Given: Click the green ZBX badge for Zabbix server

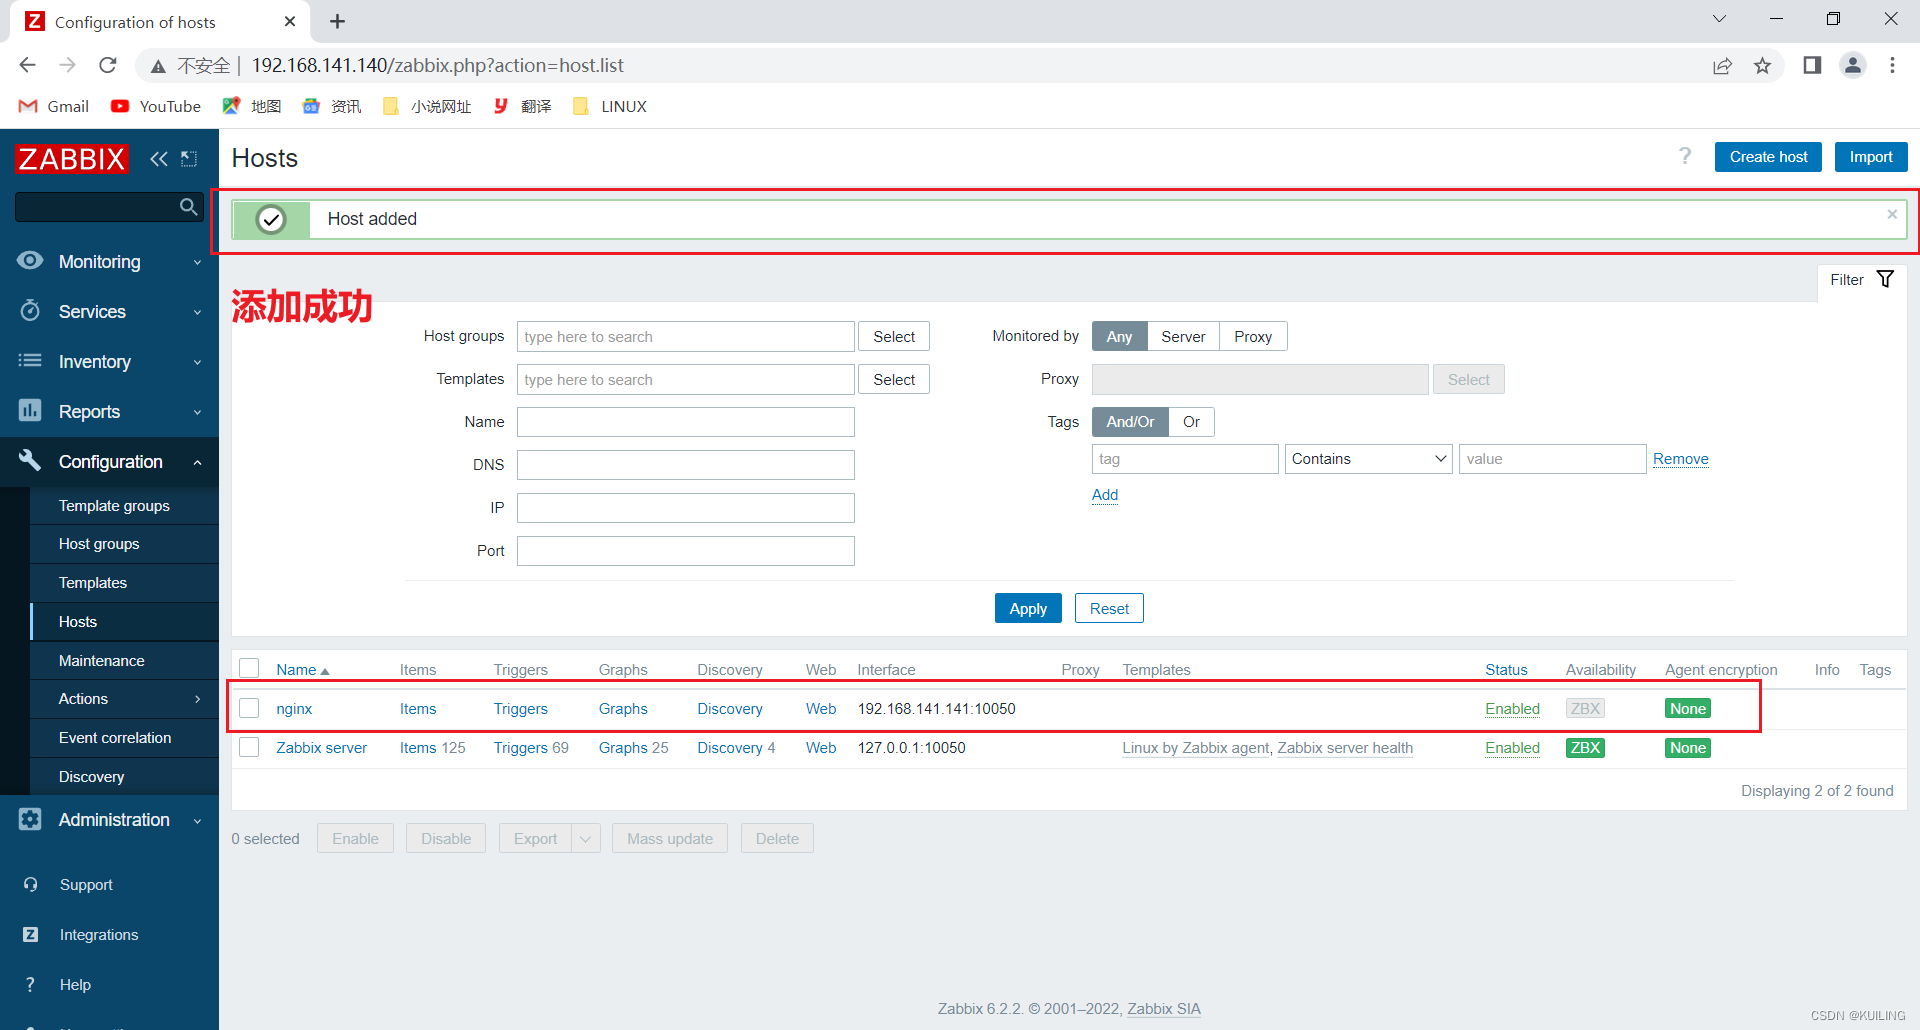Looking at the screenshot, I should coord(1585,747).
